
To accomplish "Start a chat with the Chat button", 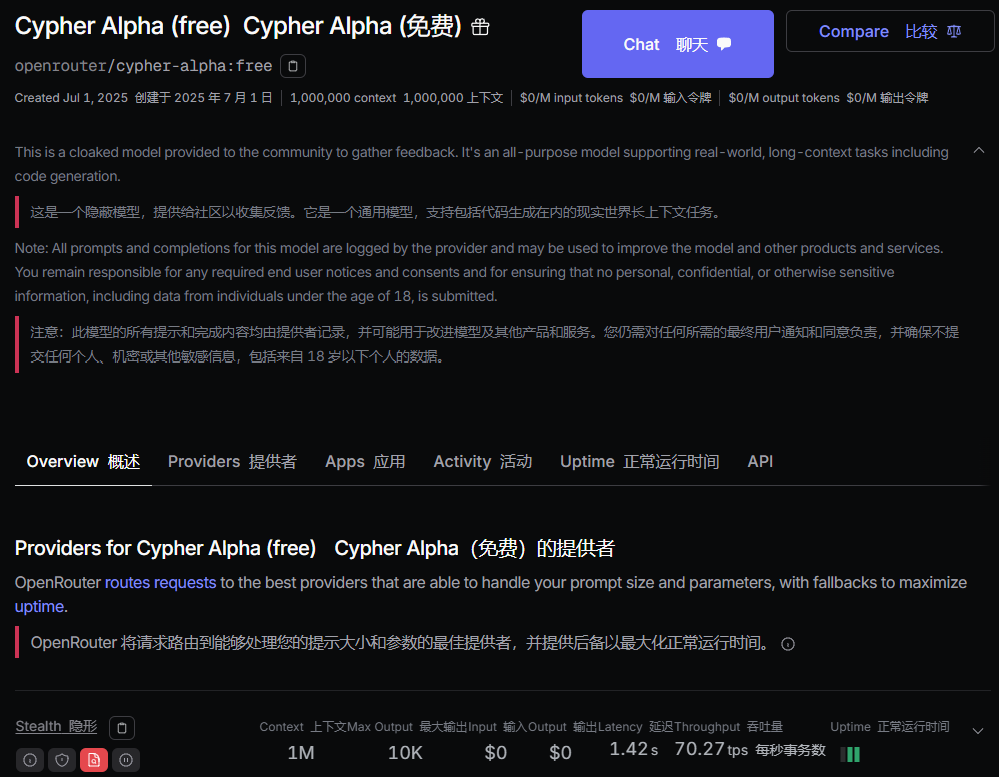I will [678, 44].
